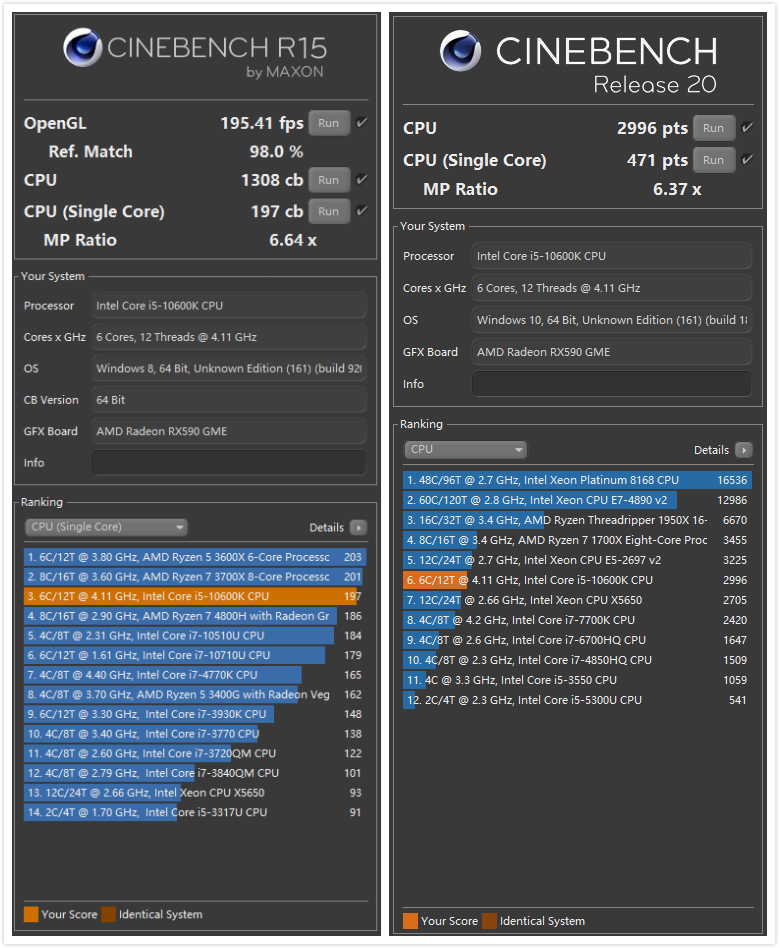Select Ryzen 5 3400G ranking row
Screen dimensions: 780x948
pyautogui.click(x=195, y=695)
